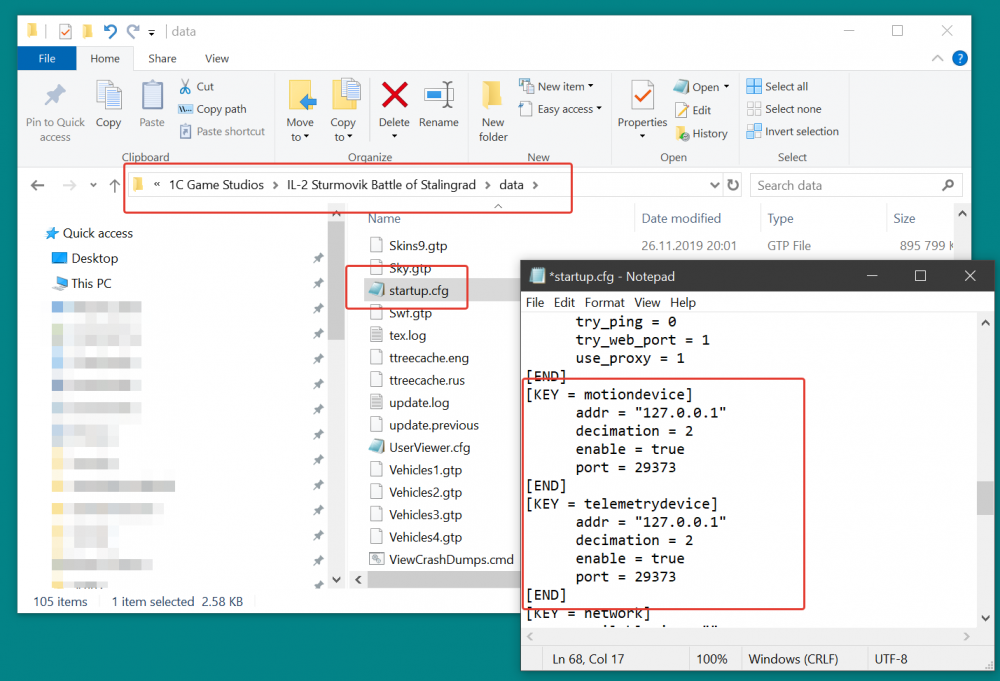Open recent locations dropdown
The width and height of the screenshot is (1000, 681).
[93, 186]
